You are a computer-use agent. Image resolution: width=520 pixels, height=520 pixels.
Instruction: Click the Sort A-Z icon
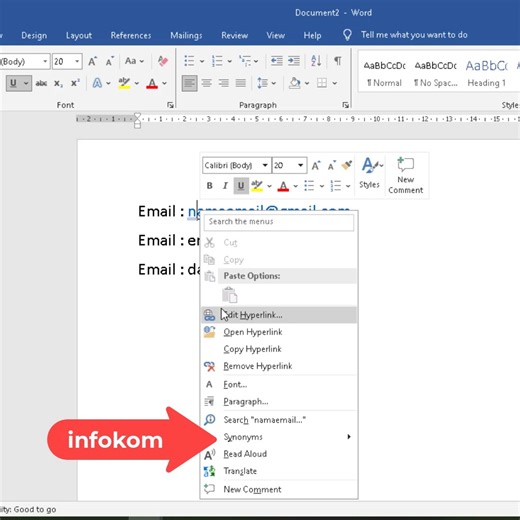click(316, 61)
